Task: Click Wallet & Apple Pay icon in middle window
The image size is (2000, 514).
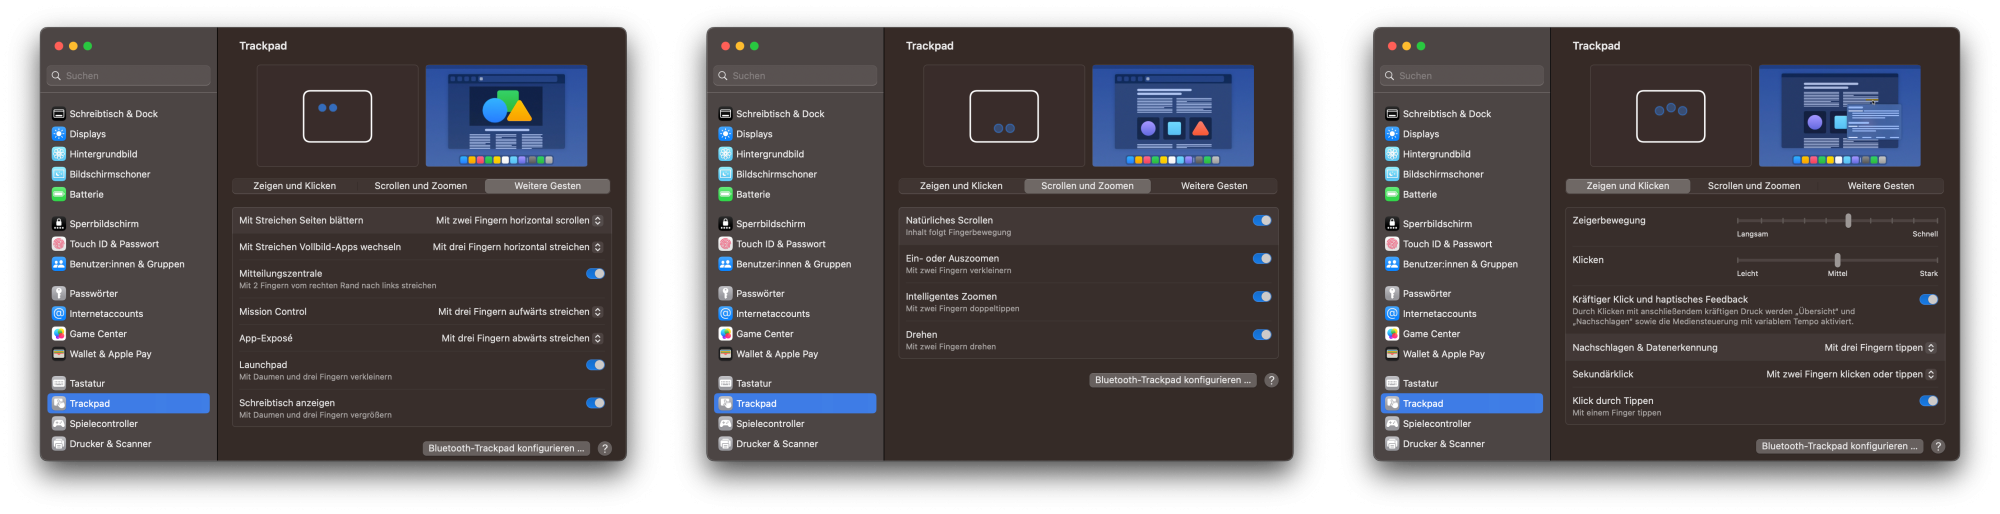Action: tap(726, 354)
